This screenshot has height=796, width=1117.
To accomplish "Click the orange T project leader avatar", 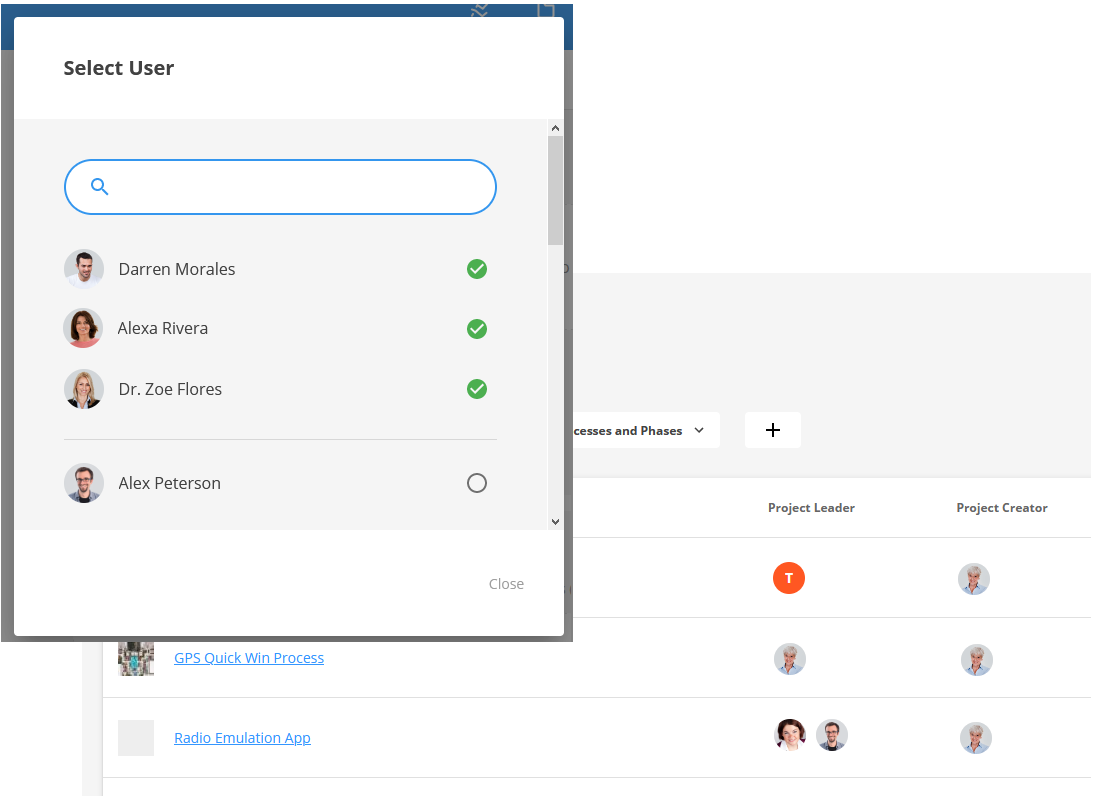I will tap(789, 578).
